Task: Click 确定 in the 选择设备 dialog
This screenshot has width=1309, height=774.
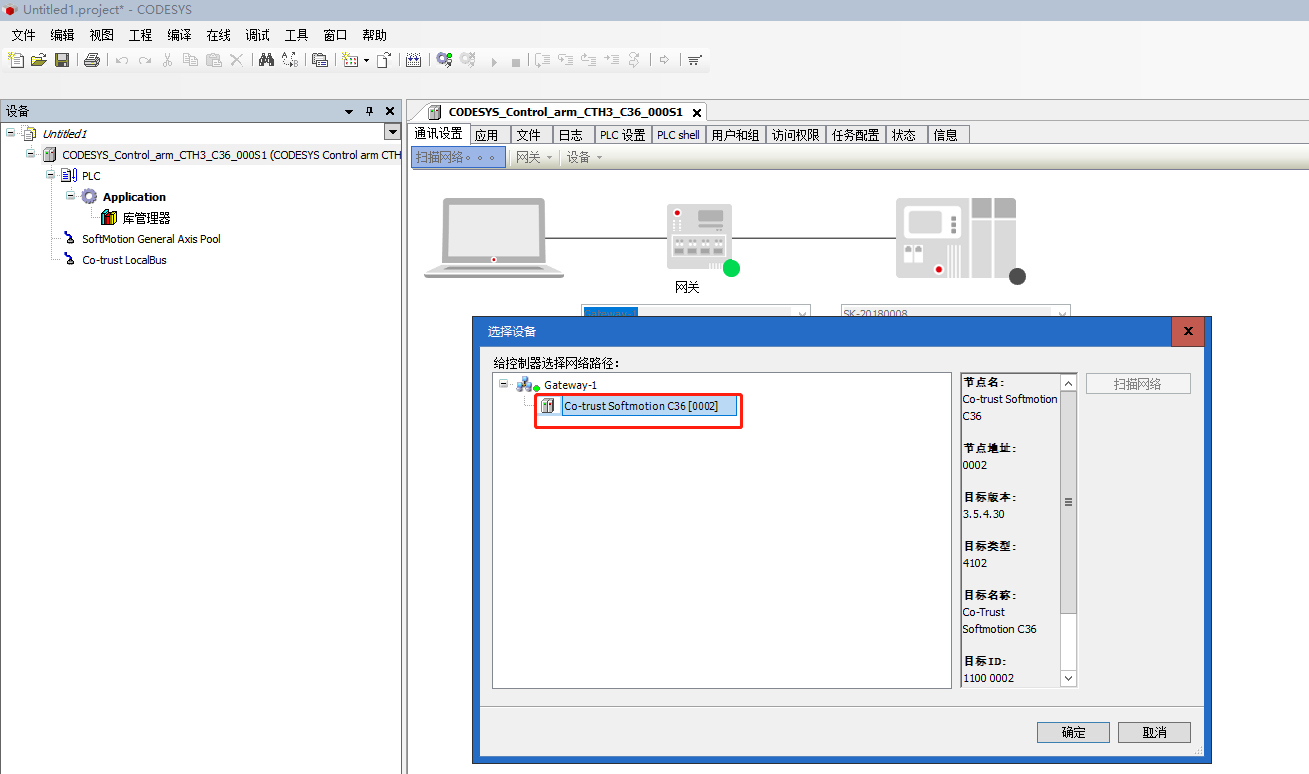Action: click(1073, 732)
